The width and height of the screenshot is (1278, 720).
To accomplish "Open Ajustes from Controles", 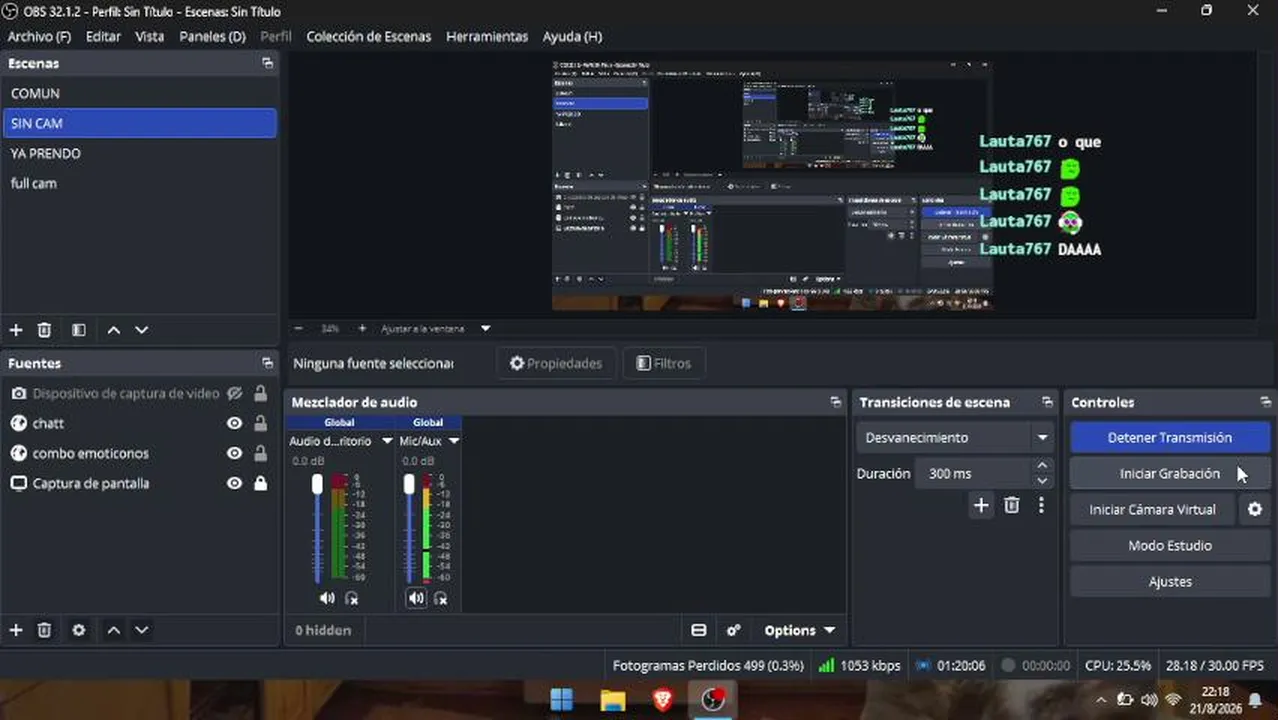I will [x=1170, y=582].
